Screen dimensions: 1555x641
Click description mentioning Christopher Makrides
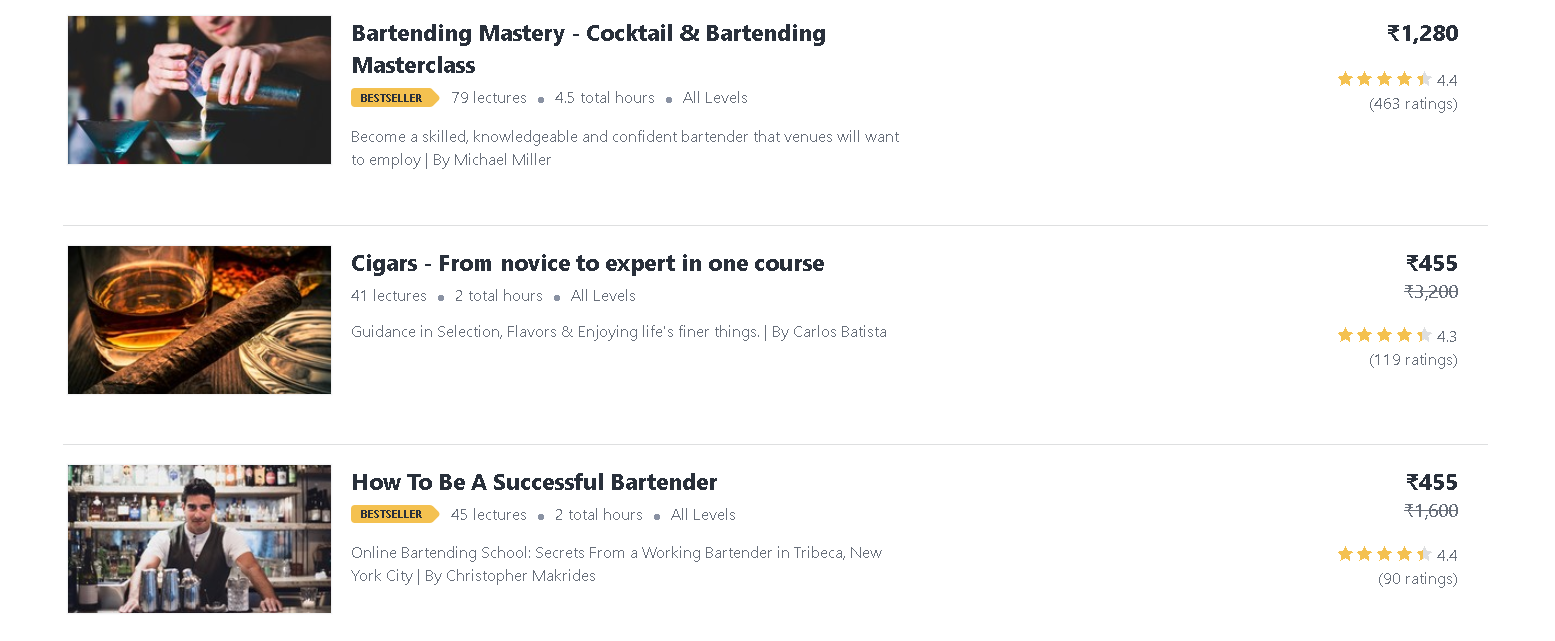pyautogui.click(x=617, y=564)
